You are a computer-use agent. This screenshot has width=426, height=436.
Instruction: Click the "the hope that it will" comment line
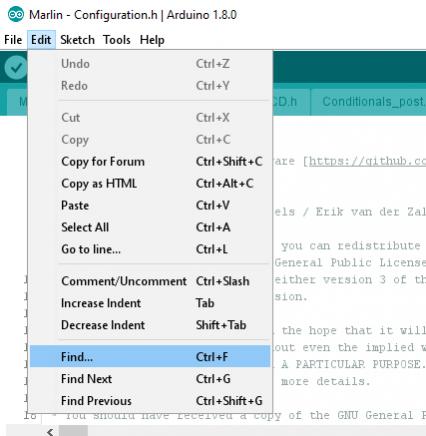point(353,331)
